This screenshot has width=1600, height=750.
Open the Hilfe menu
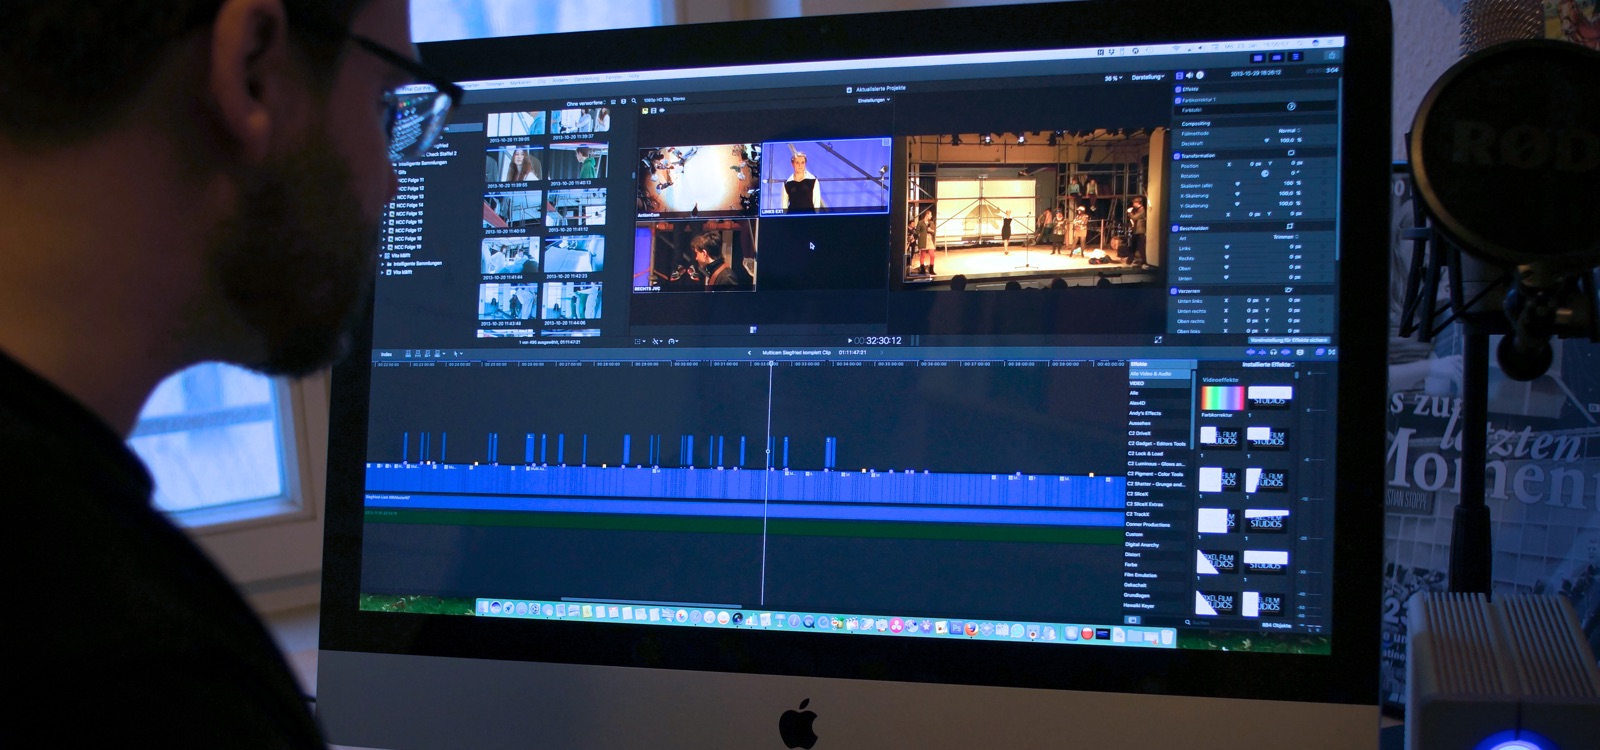[x=634, y=76]
